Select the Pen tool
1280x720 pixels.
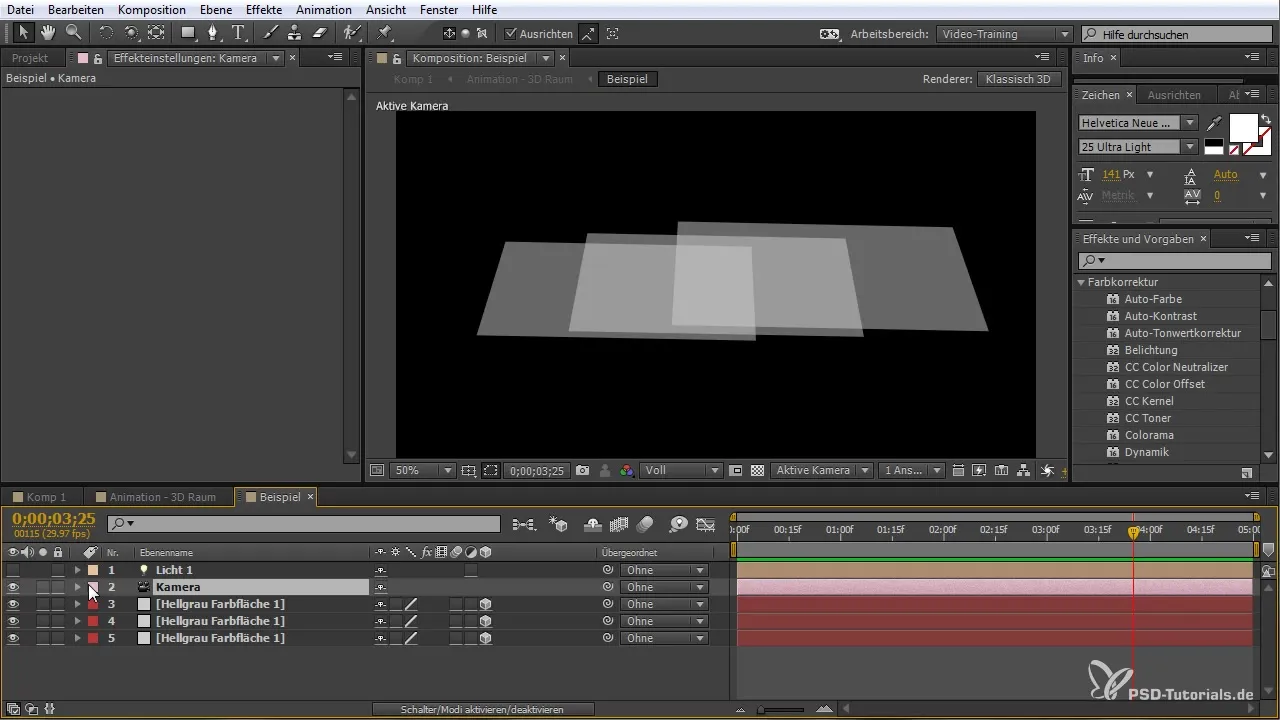pos(213,33)
